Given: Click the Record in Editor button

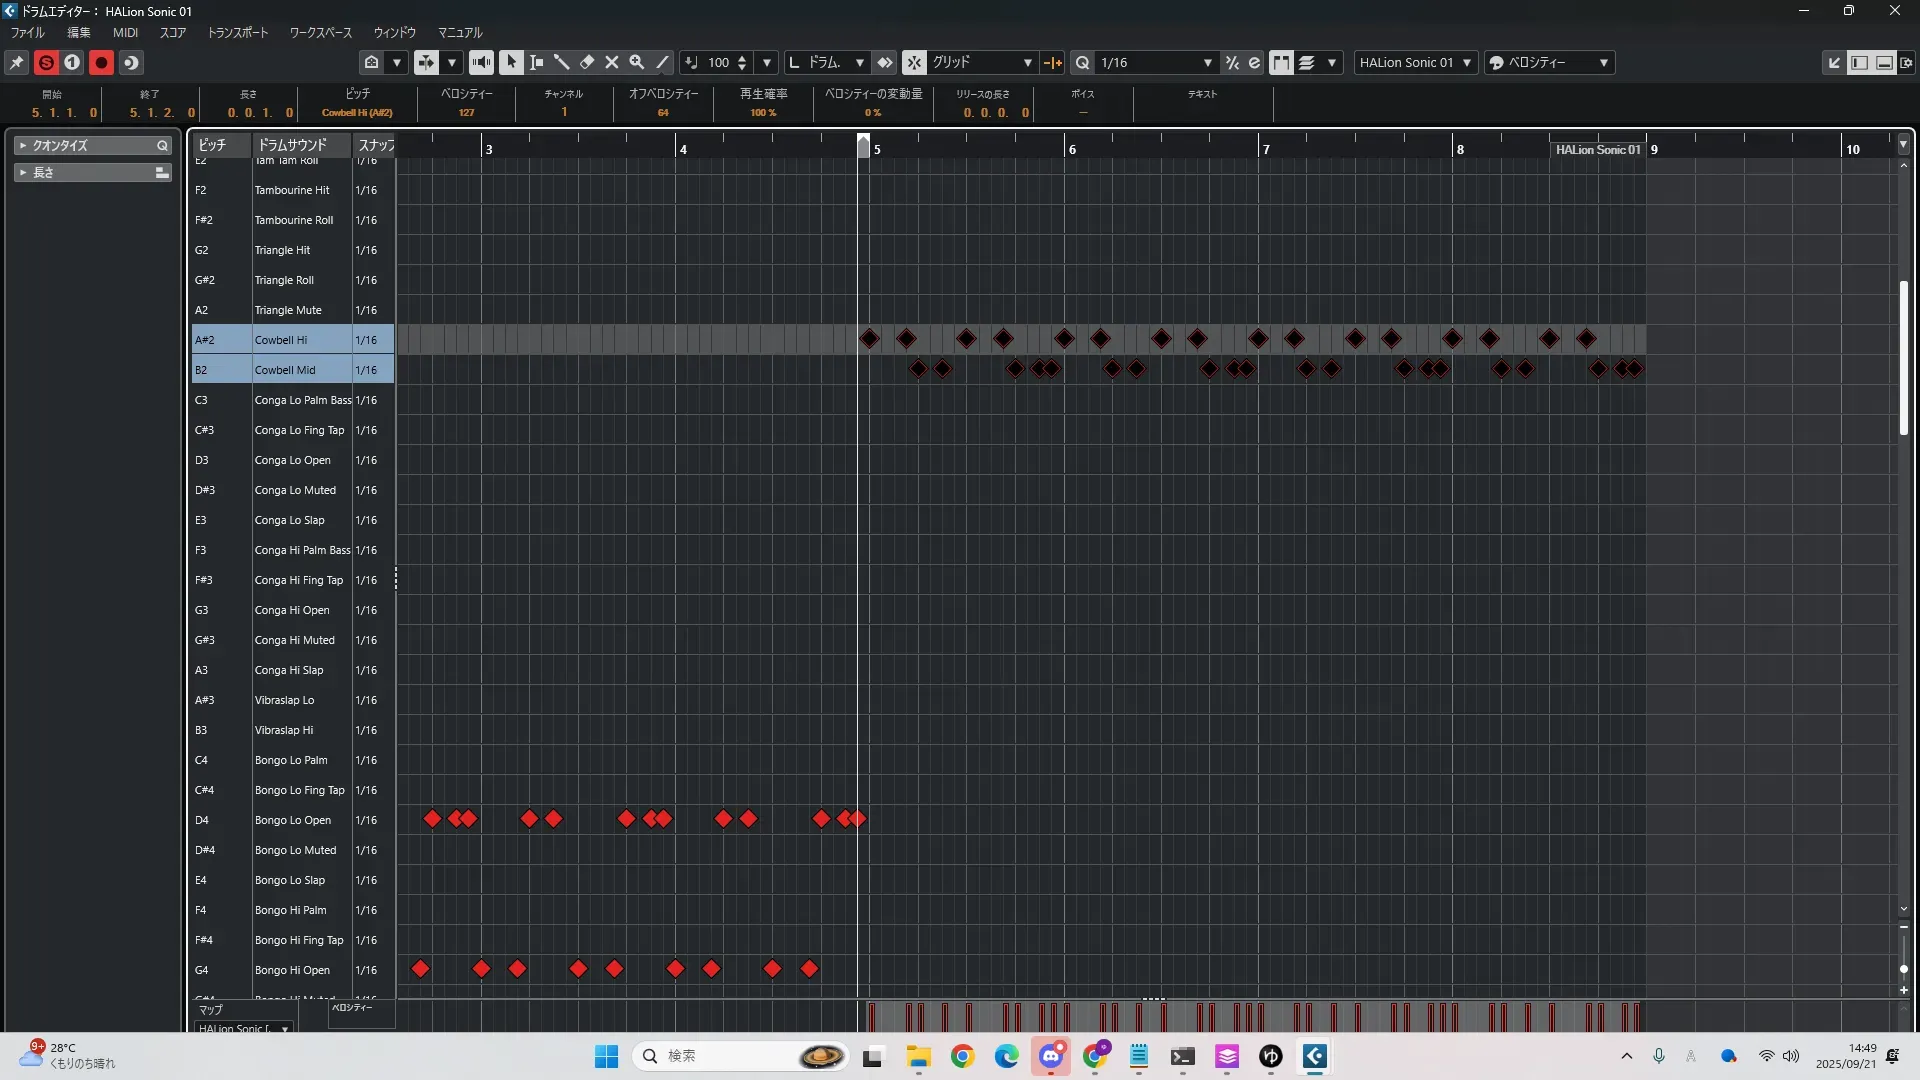Looking at the screenshot, I should pyautogui.click(x=101, y=62).
